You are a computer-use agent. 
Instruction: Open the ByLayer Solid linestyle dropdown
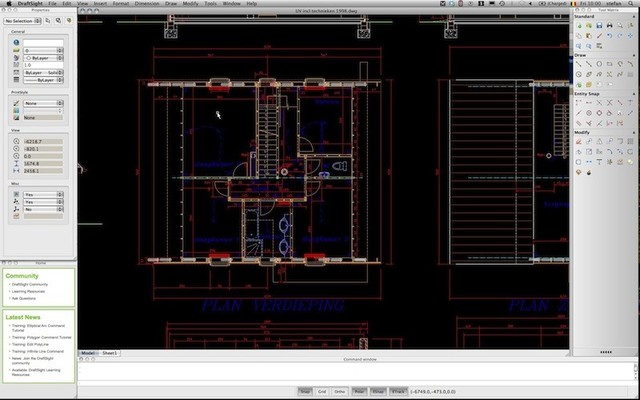tap(43, 73)
